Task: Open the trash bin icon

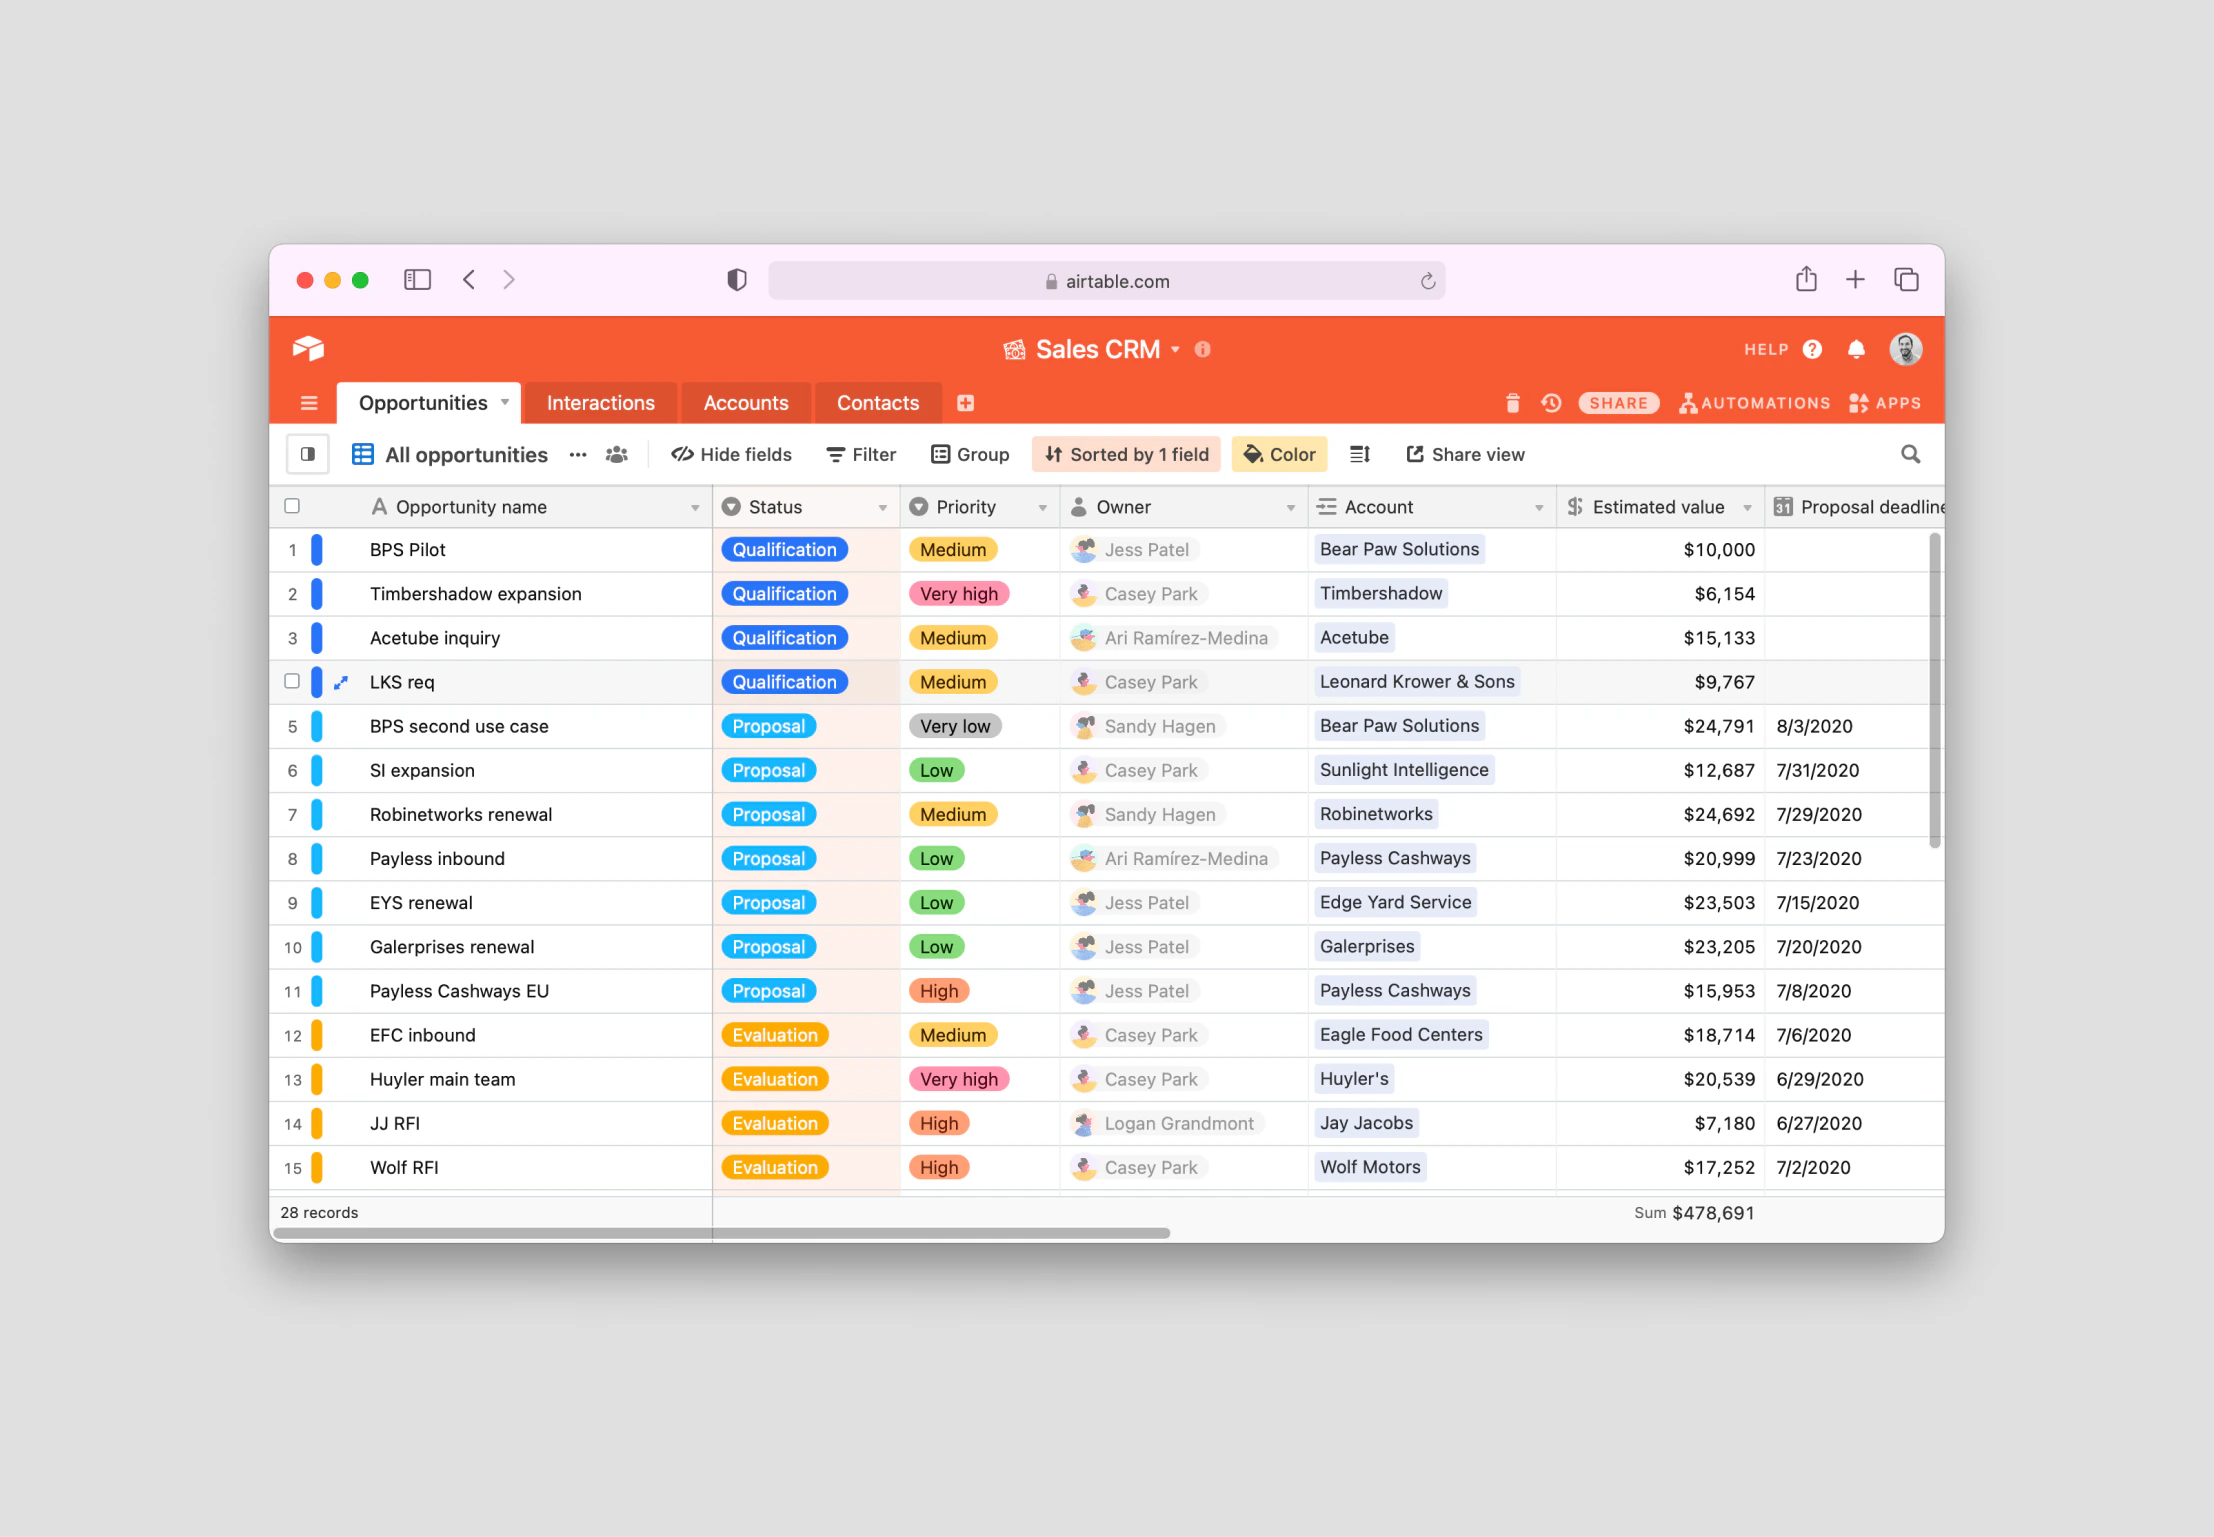Action: pos(1512,403)
